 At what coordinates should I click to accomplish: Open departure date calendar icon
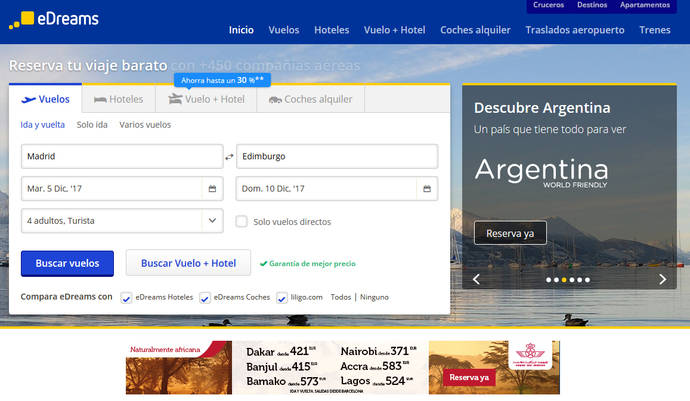pos(212,188)
